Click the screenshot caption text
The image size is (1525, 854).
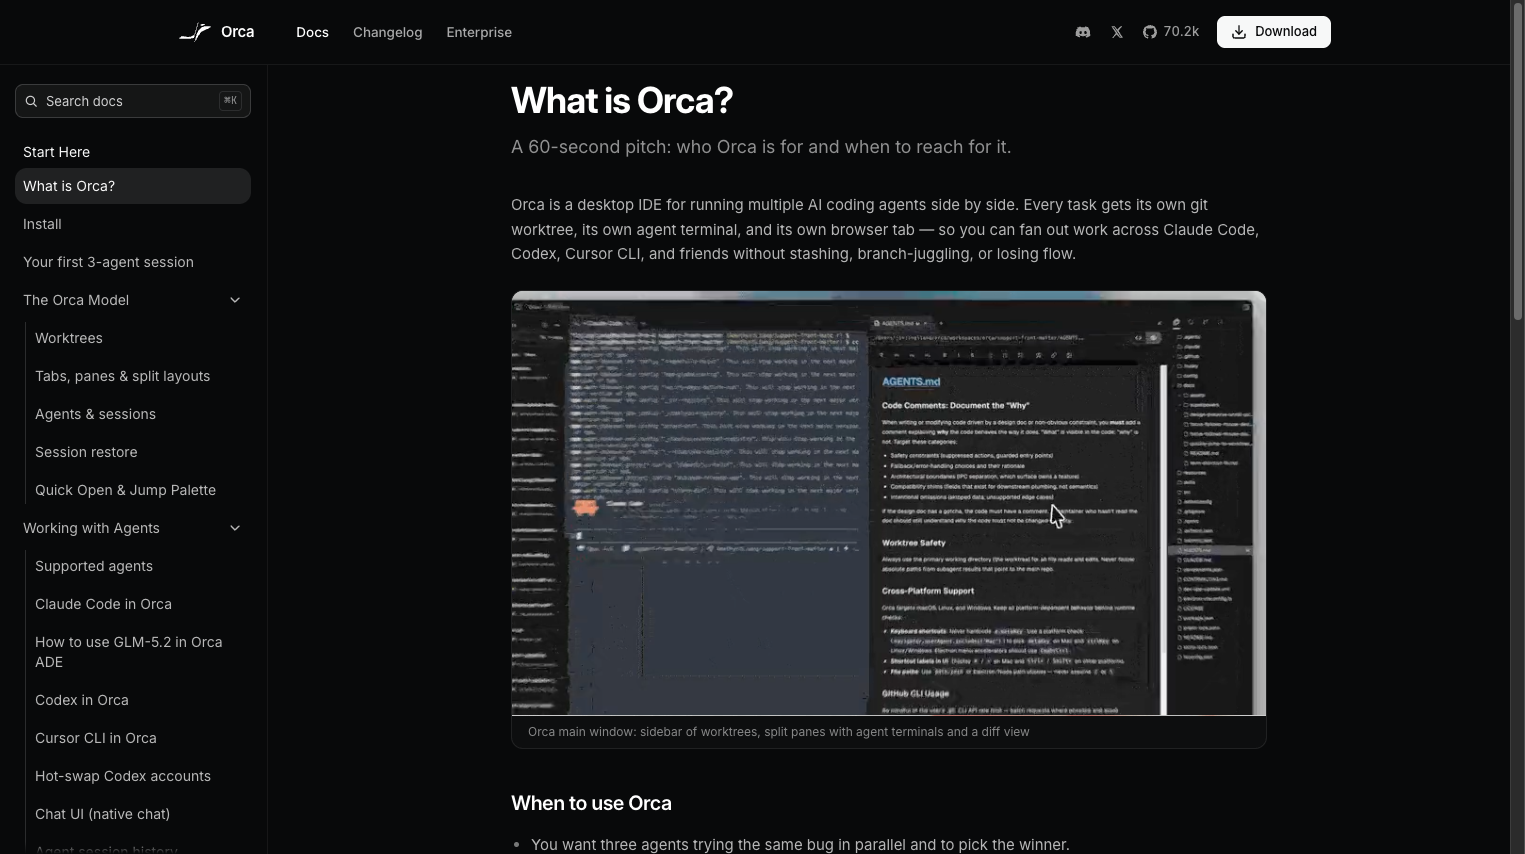[779, 732]
